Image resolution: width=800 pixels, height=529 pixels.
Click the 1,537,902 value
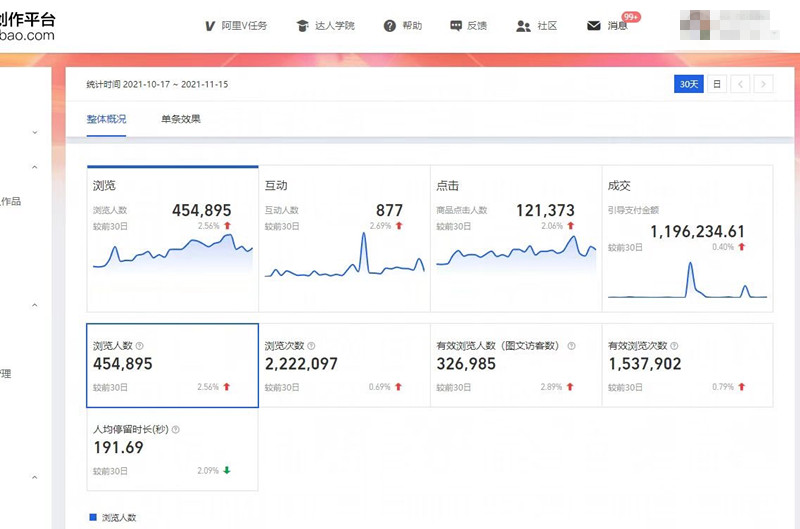pyautogui.click(x=644, y=364)
